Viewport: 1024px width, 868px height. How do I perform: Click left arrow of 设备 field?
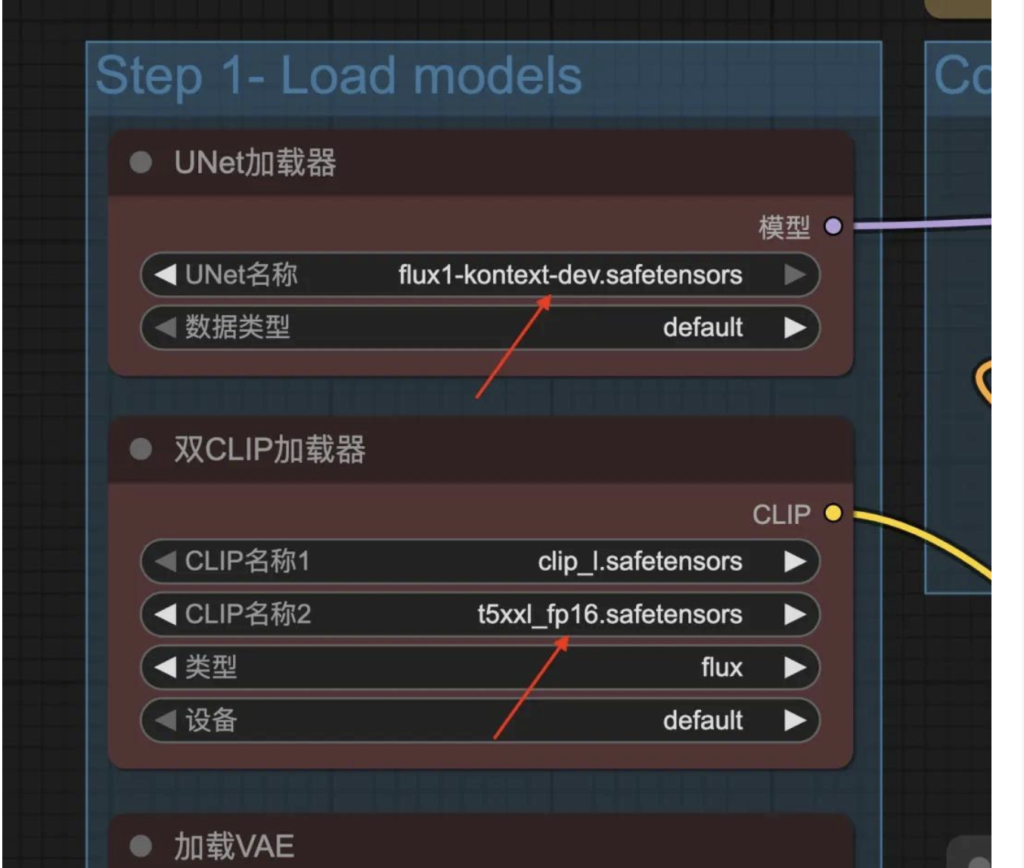click(x=165, y=720)
